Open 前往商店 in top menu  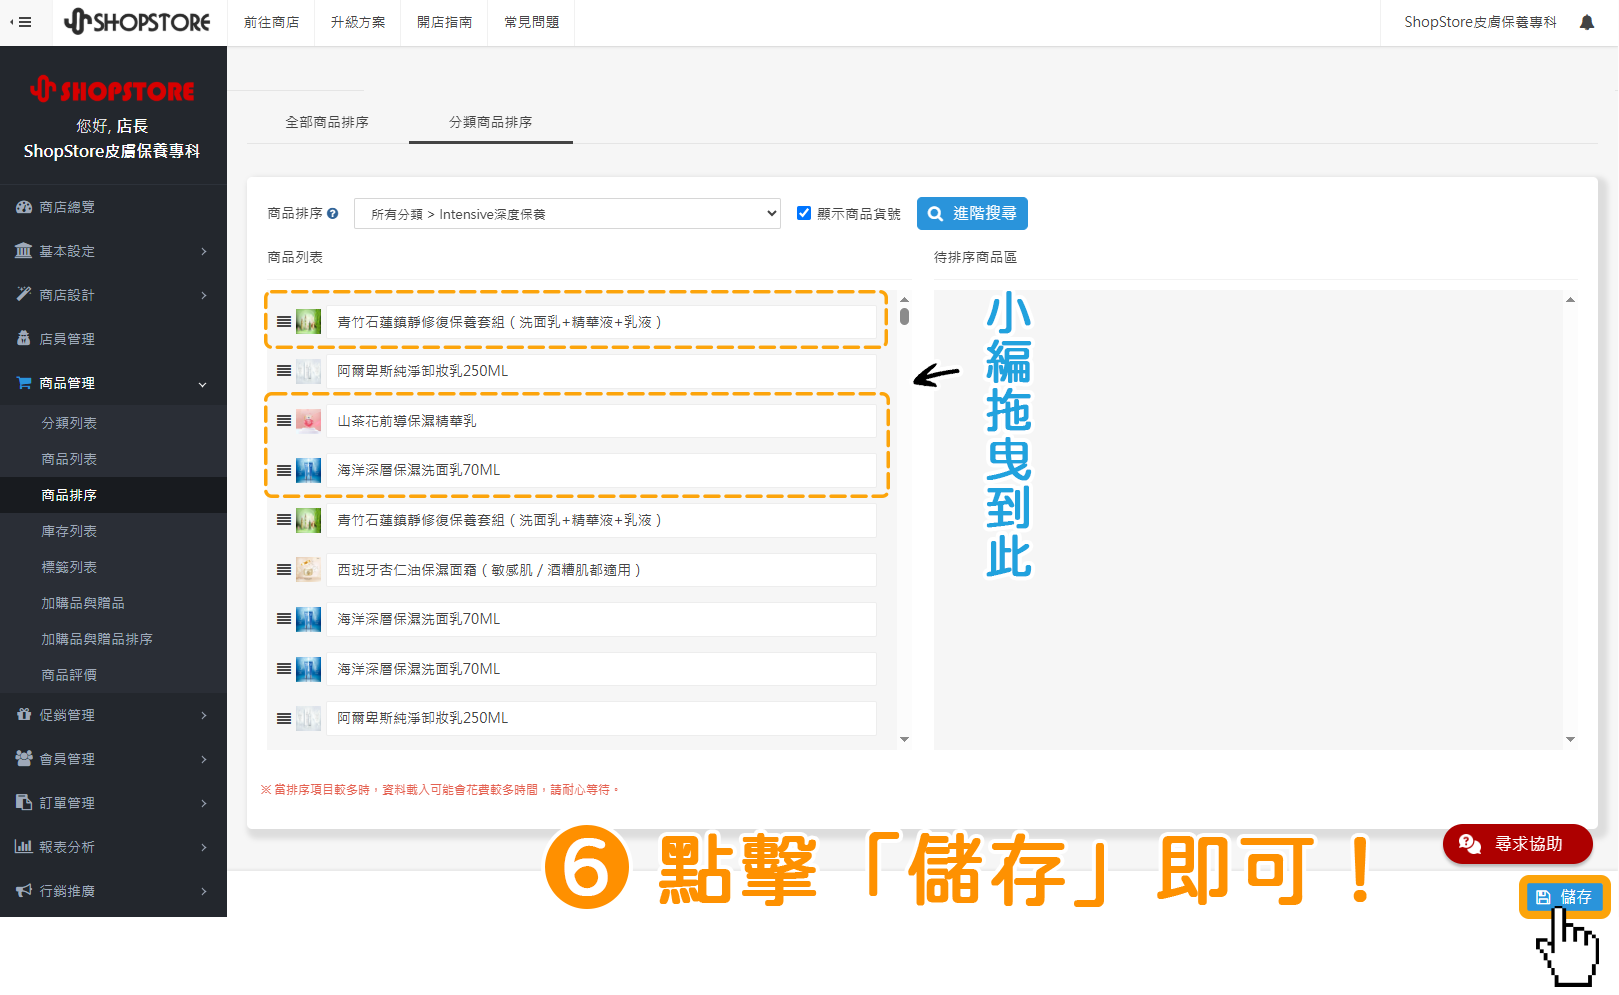pos(272,22)
